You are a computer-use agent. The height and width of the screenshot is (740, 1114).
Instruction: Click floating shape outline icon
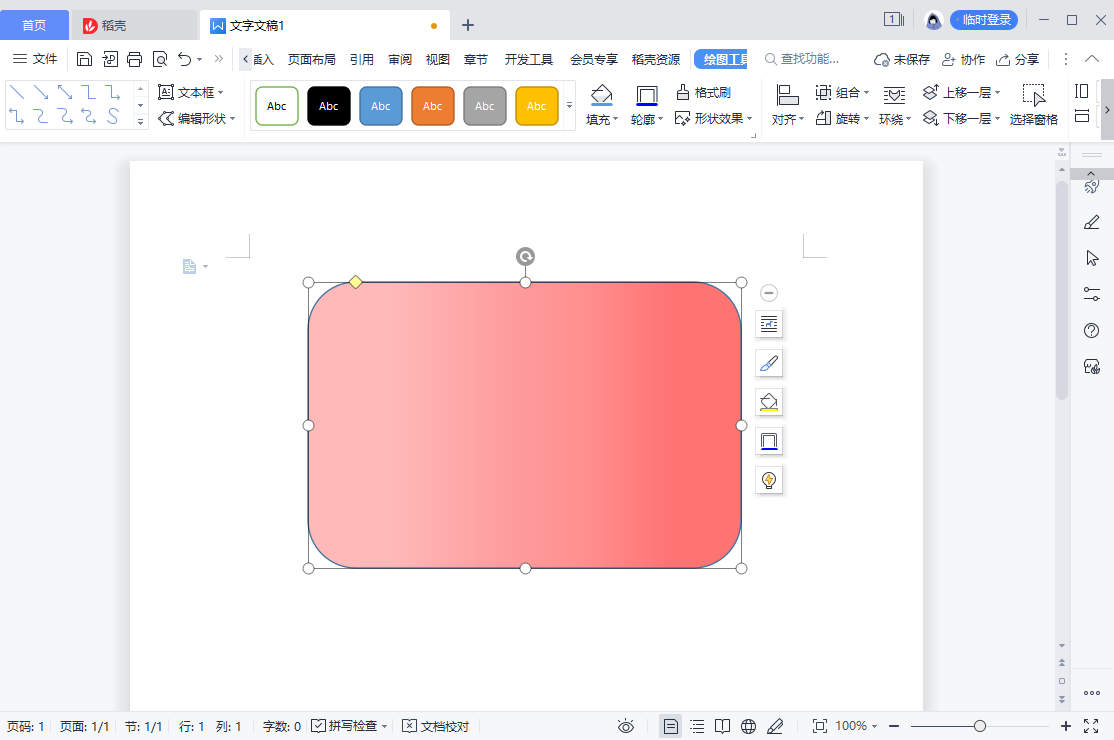coord(769,442)
